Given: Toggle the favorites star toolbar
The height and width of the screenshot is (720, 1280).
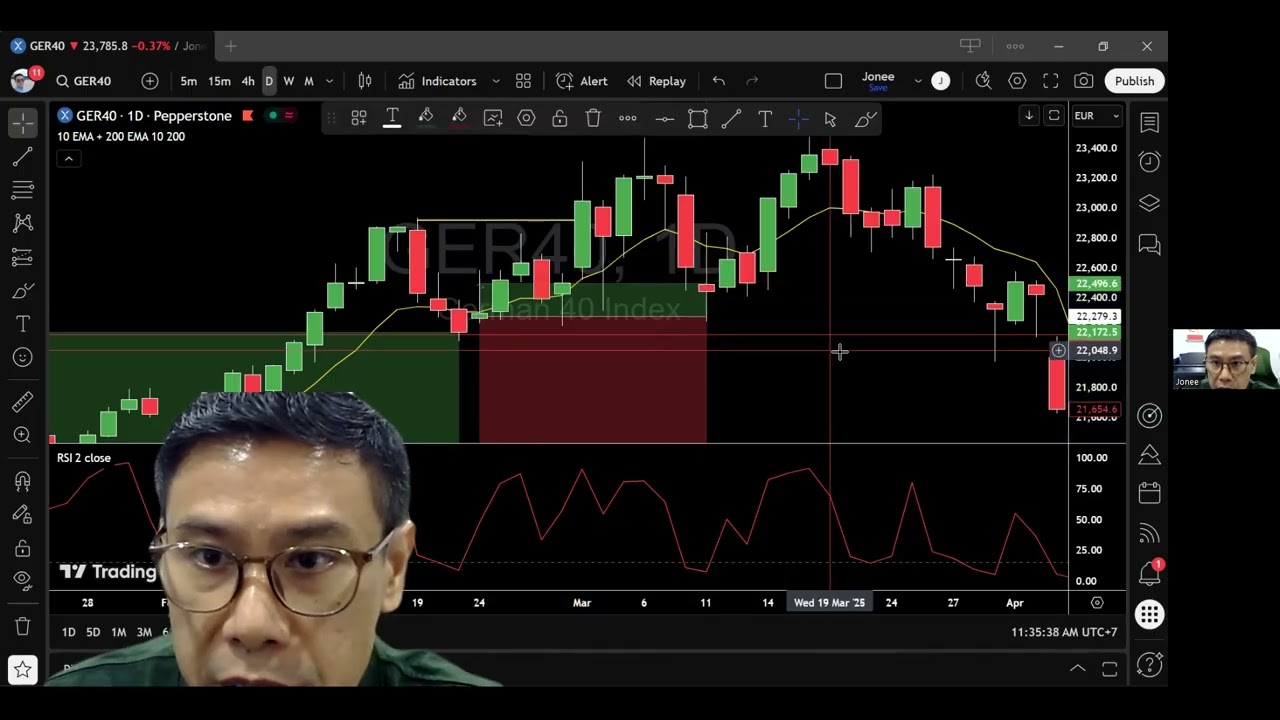Looking at the screenshot, I should pyautogui.click(x=22, y=669).
